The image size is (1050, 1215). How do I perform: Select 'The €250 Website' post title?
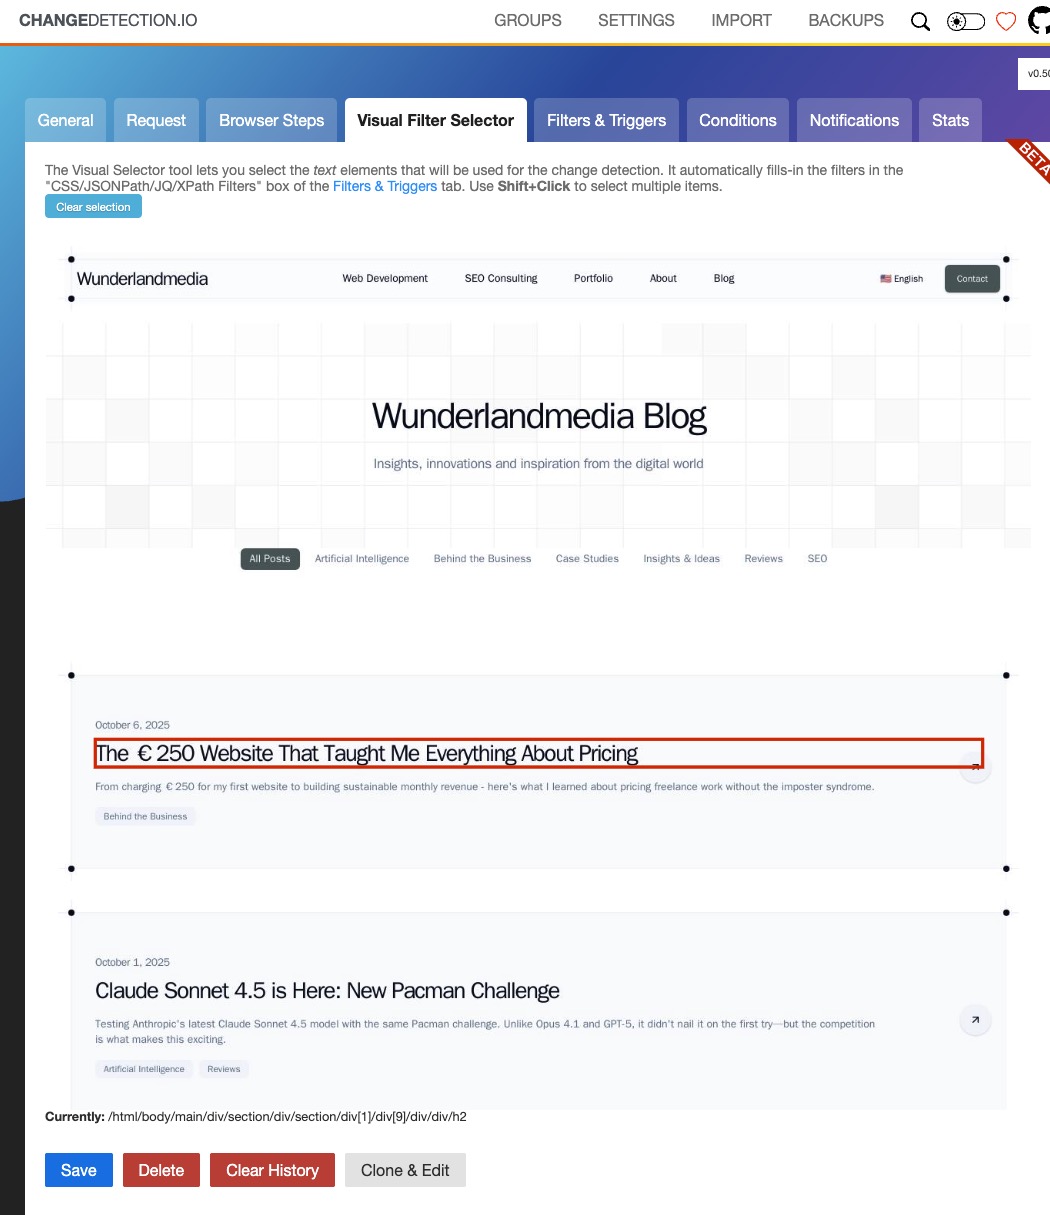539,753
